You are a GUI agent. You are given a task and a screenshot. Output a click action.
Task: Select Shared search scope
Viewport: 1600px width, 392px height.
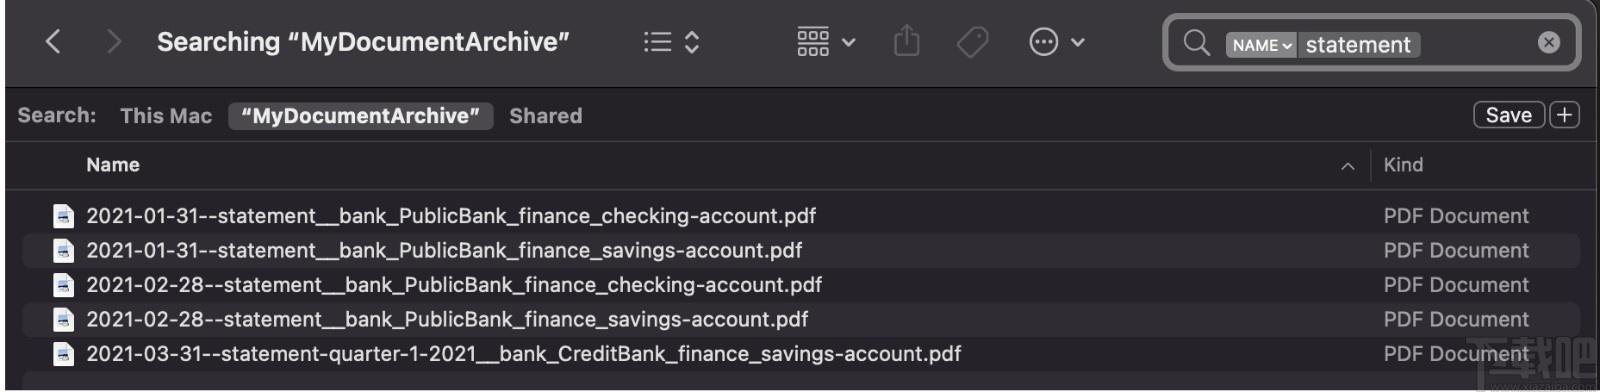click(x=546, y=116)
